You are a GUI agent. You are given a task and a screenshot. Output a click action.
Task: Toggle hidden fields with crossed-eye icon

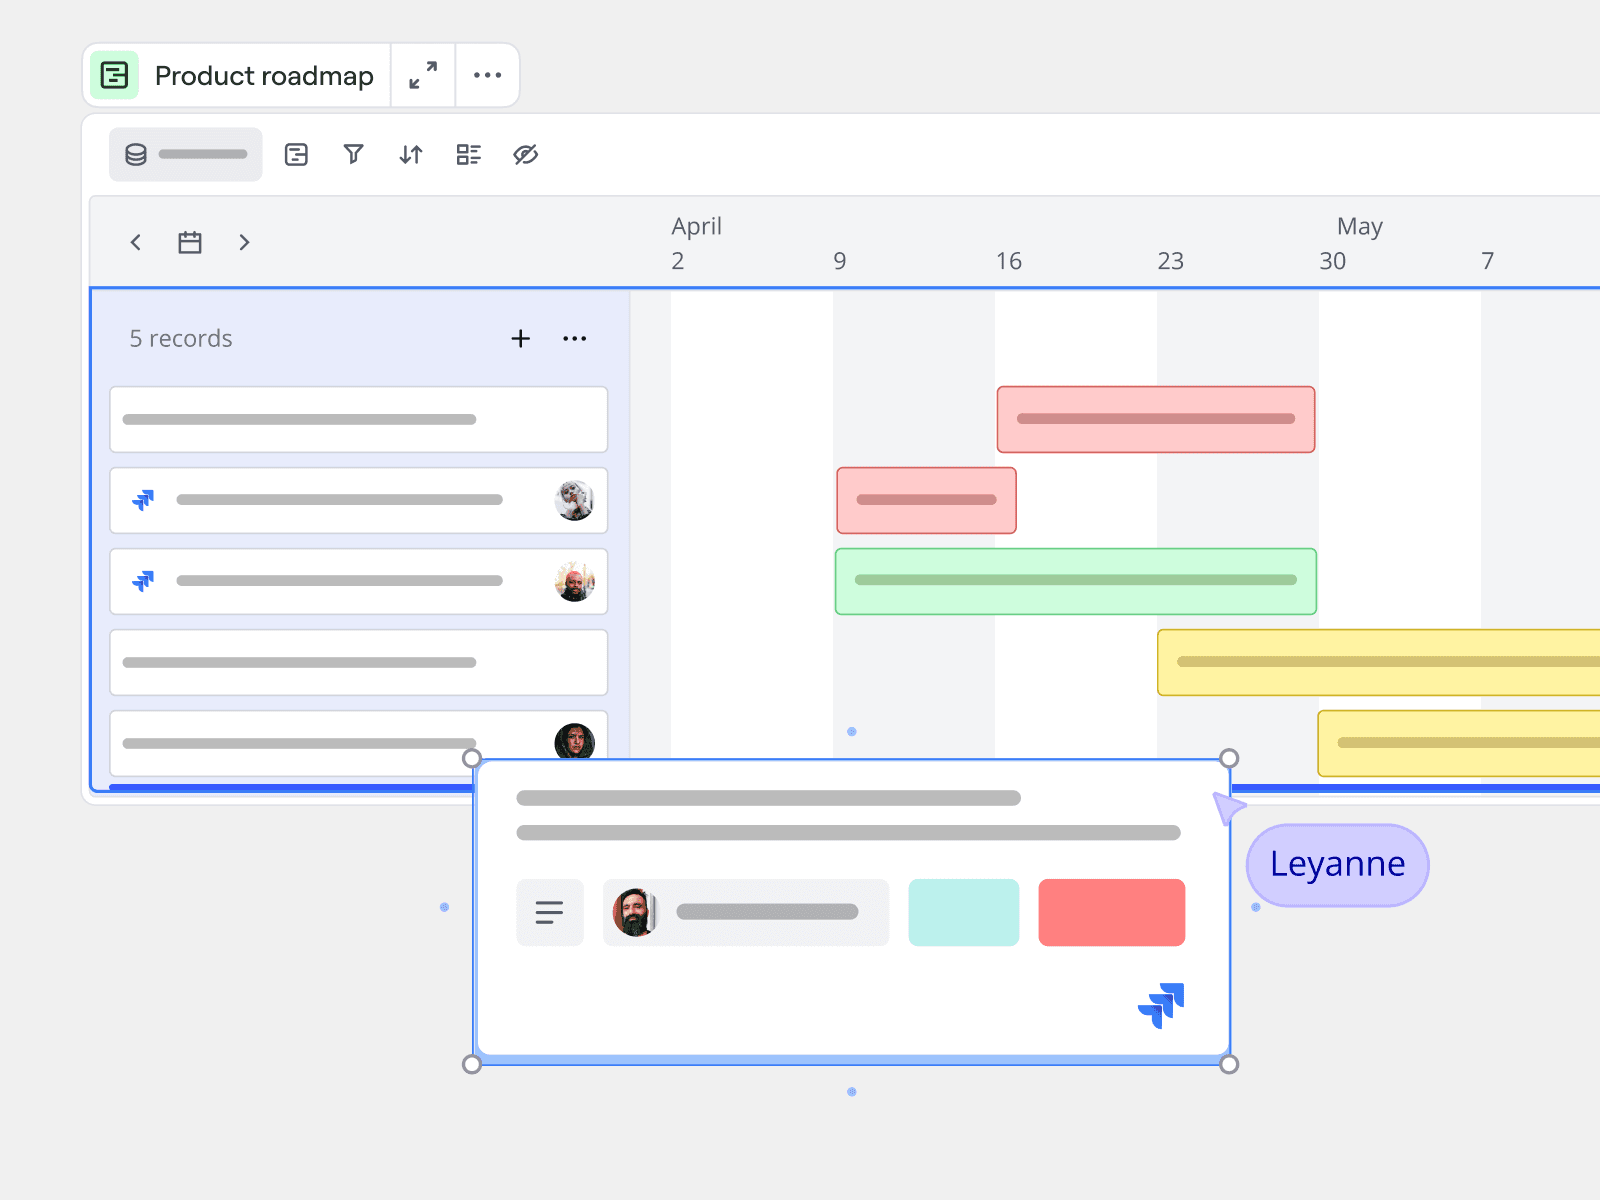526,154
